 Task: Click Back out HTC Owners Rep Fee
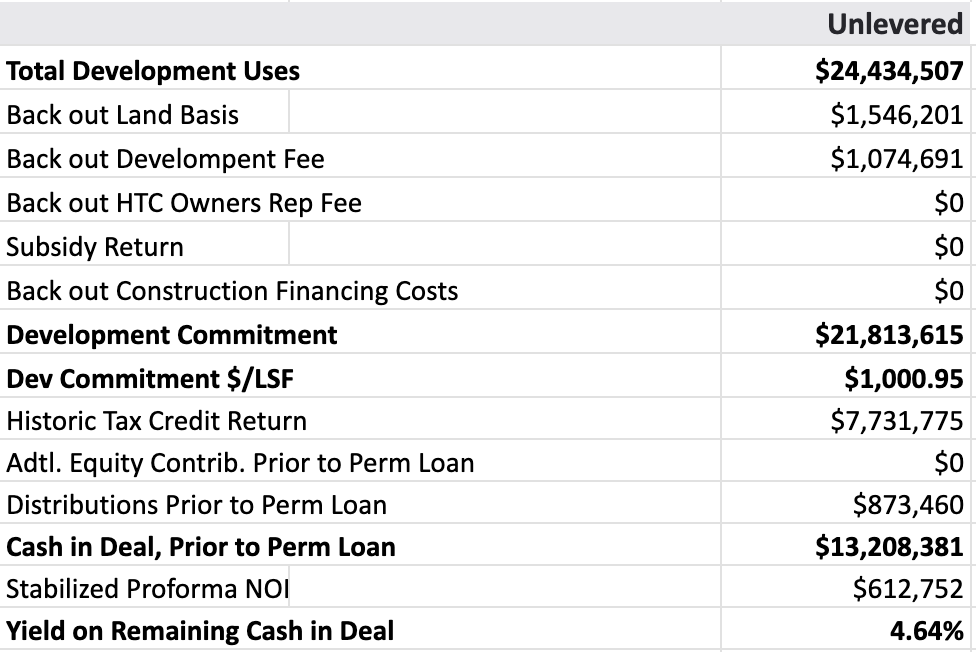pyautogui.click(x=184, y=203)
